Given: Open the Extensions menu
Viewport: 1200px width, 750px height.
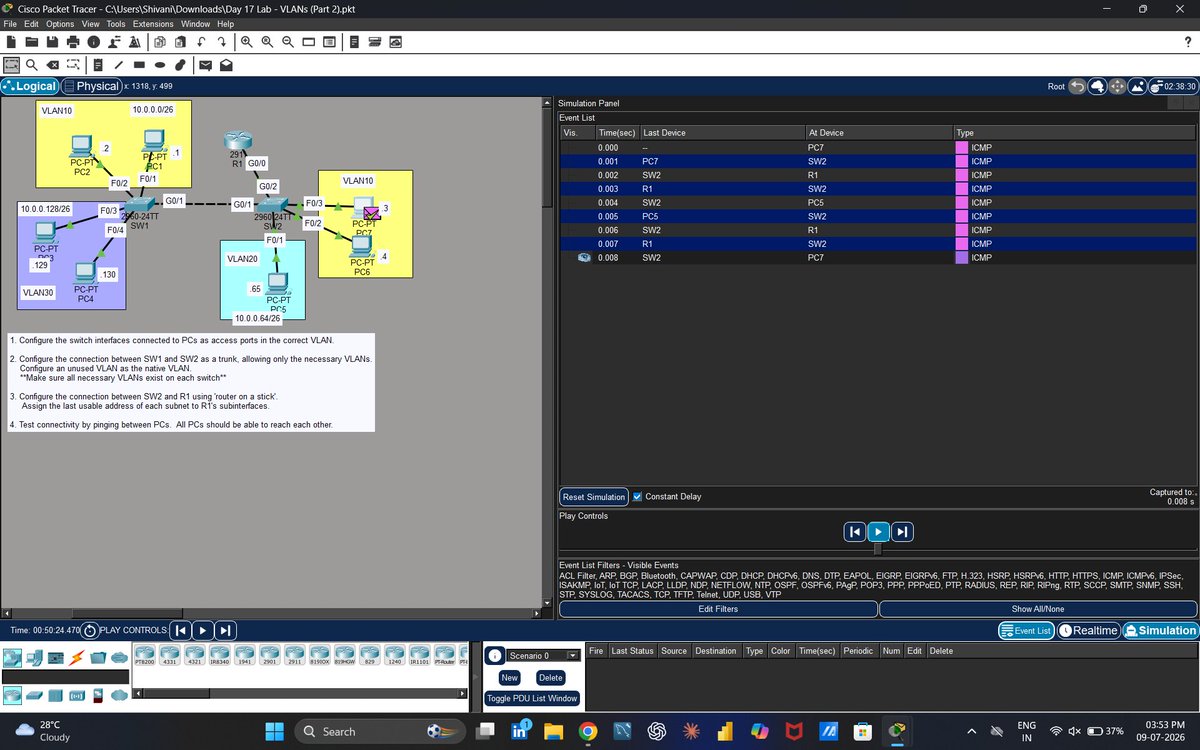Looking at the screenshot, I should (153, 24).
